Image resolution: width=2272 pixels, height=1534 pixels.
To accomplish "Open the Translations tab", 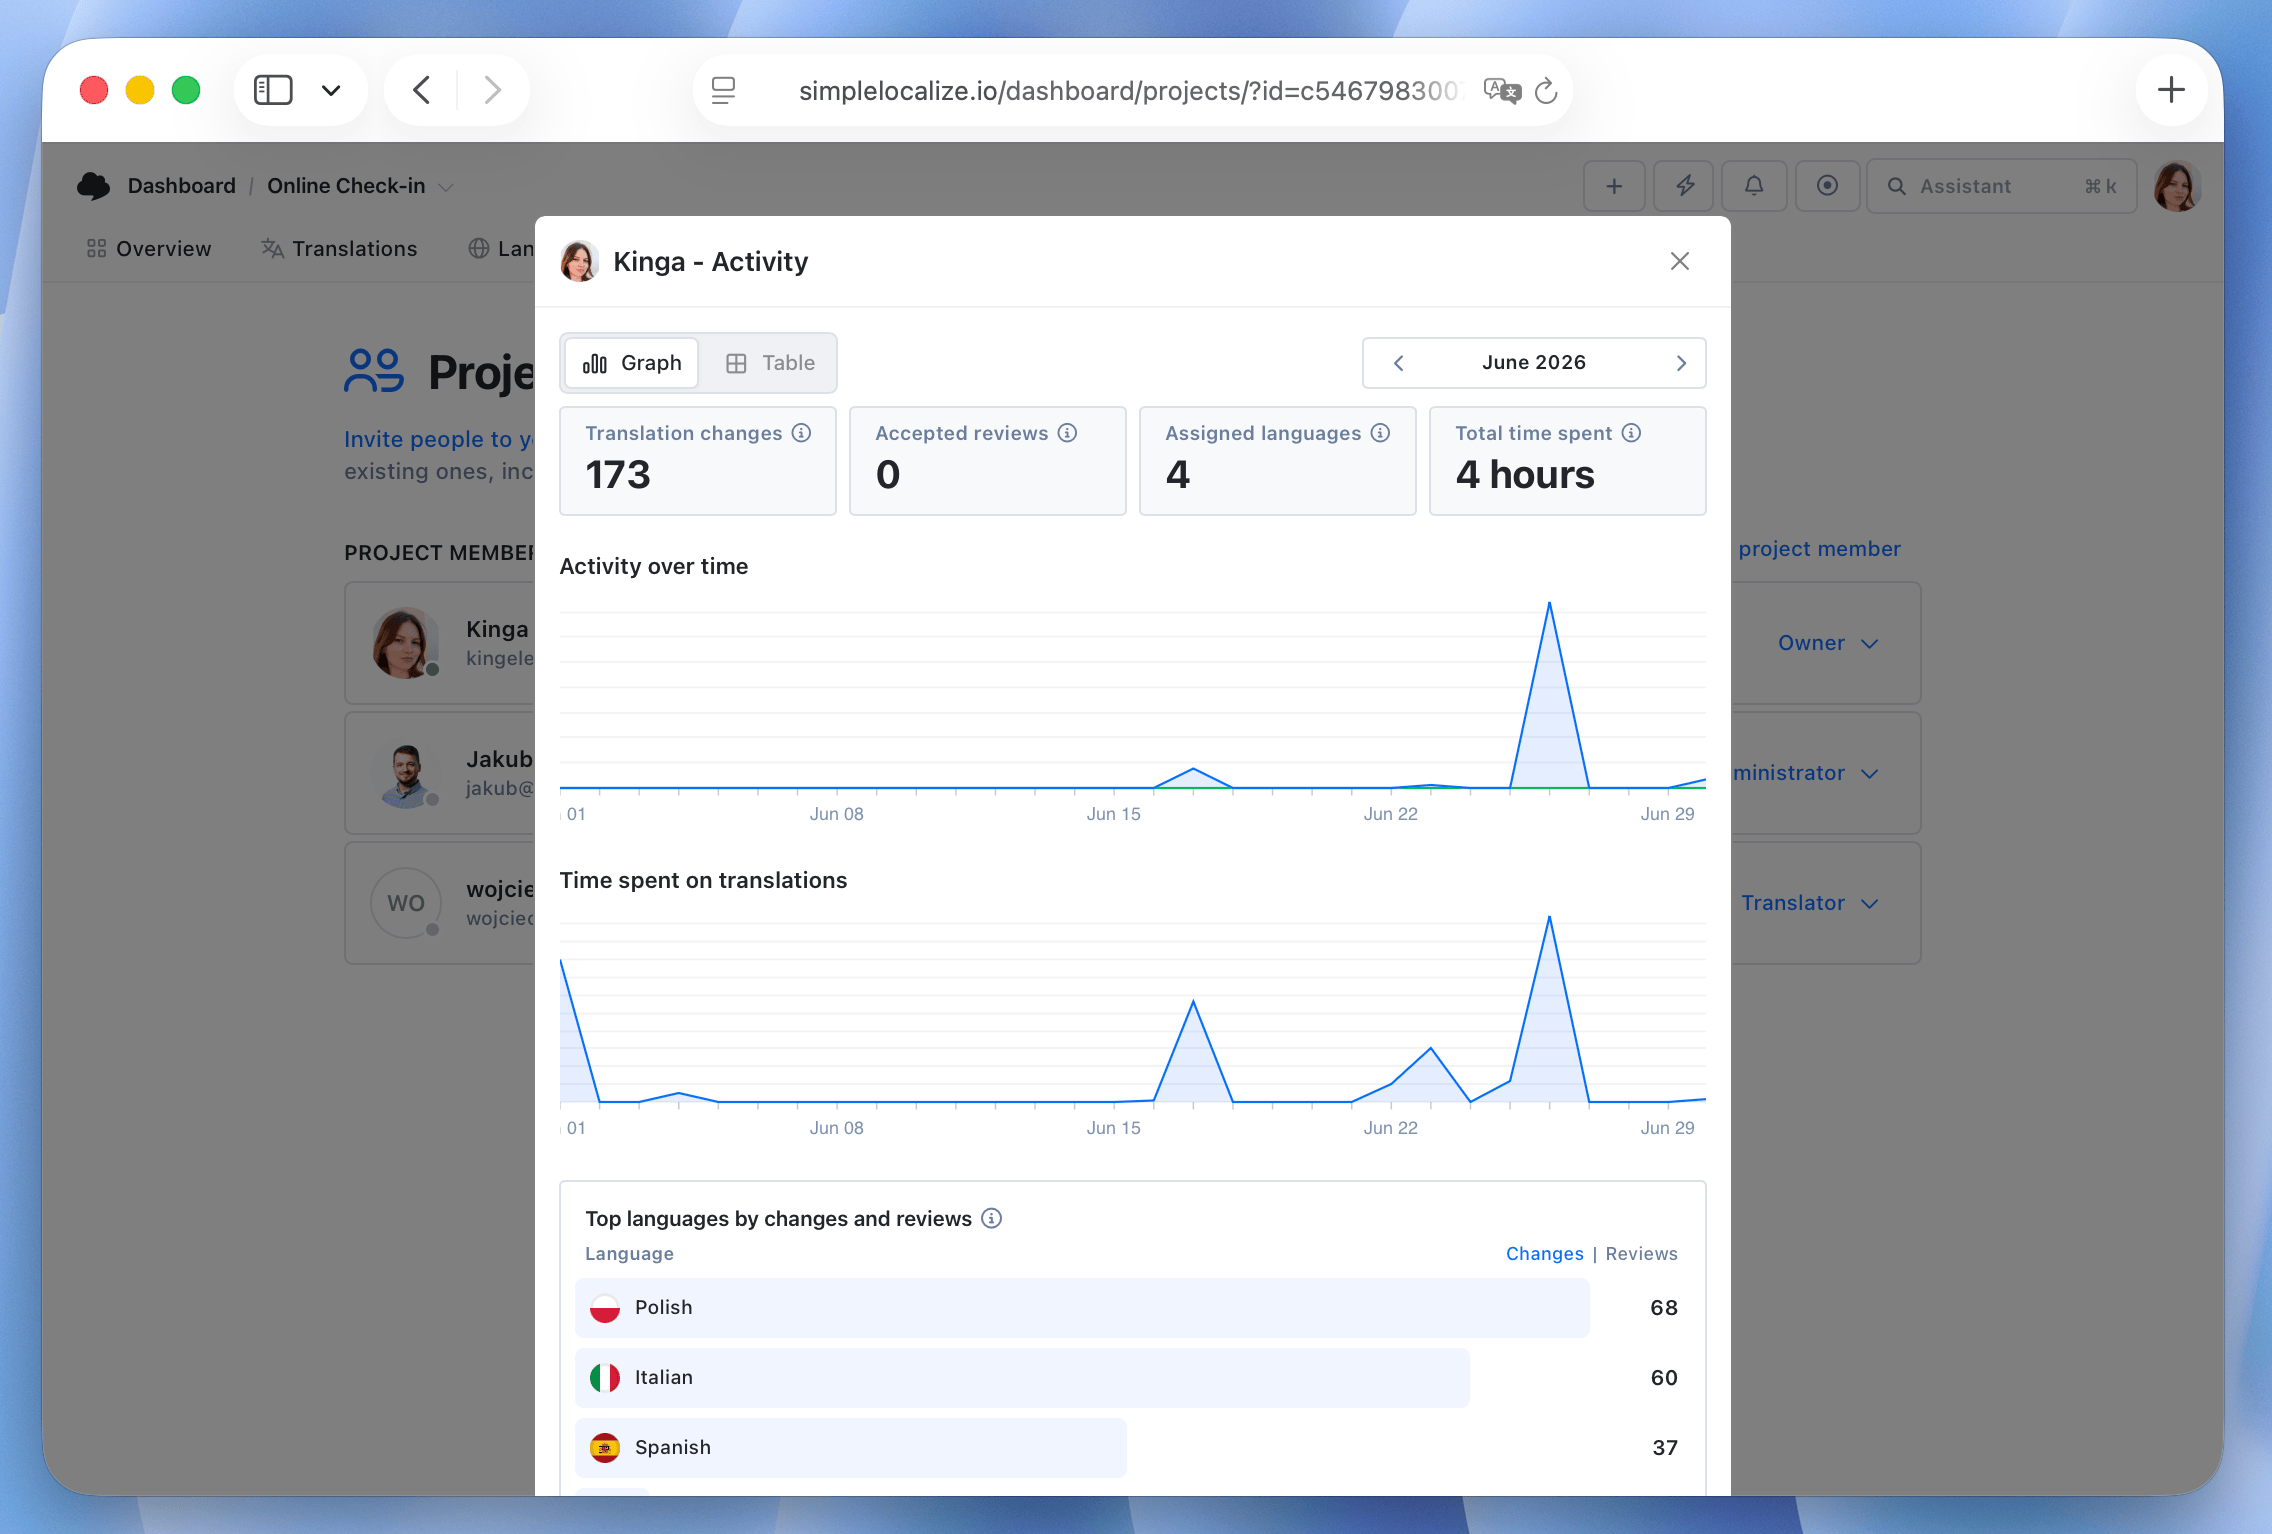I will pos(339,249).
